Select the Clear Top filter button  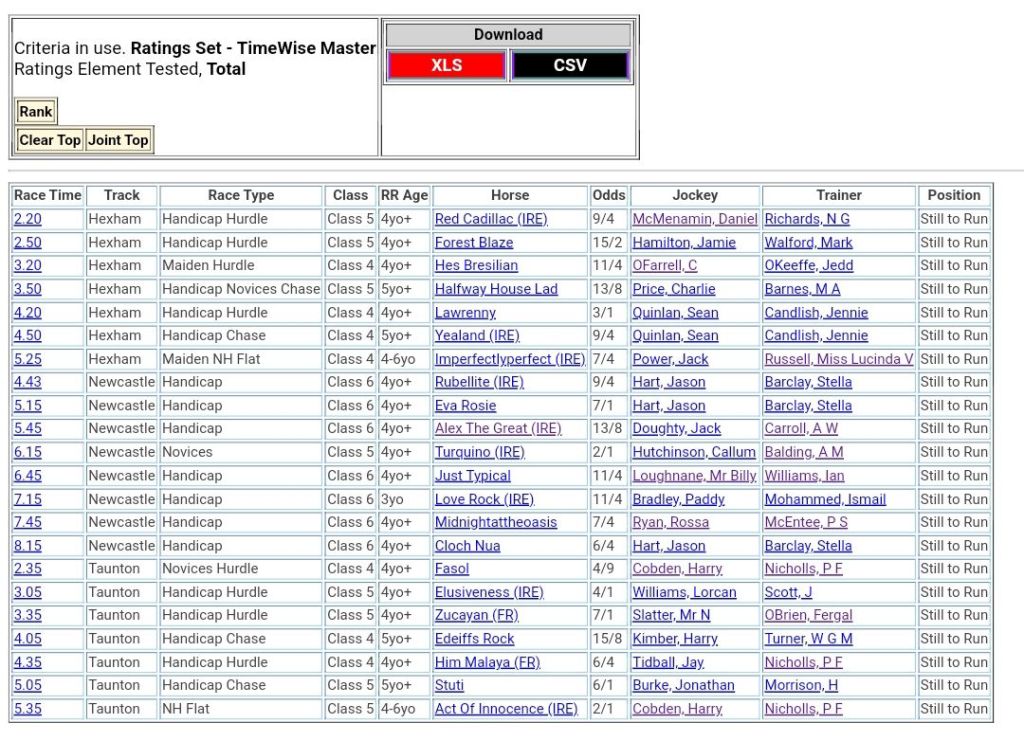pos(50,140)
